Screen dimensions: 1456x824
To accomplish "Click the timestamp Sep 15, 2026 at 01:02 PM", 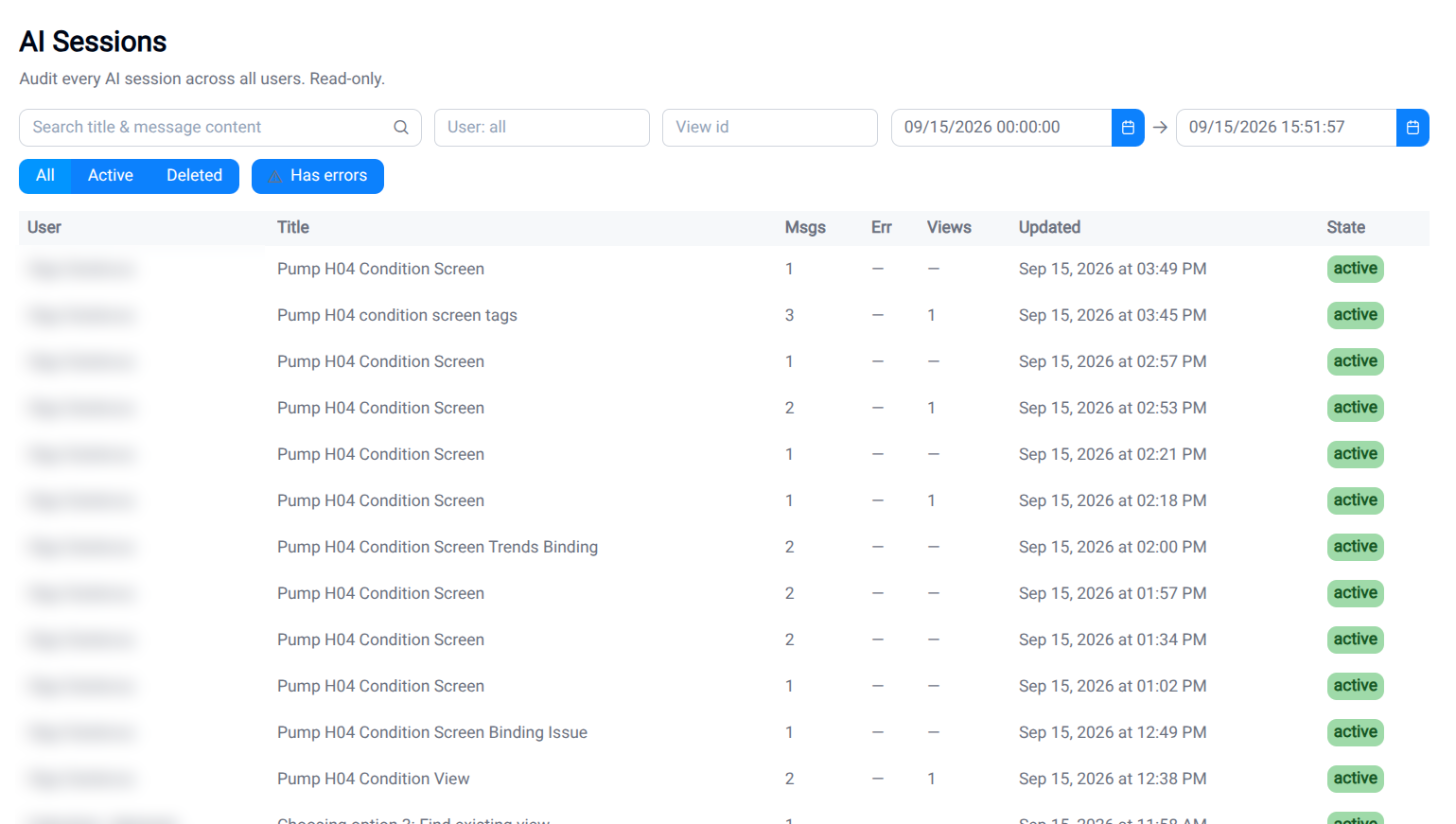I will pos(1112,686).
